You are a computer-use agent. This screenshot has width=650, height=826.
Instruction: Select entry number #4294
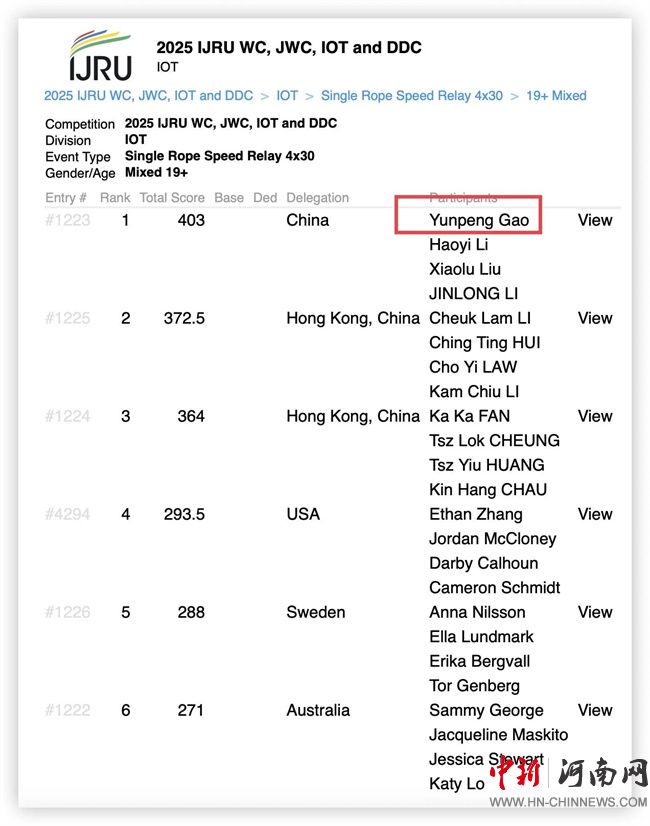(67, 514)
